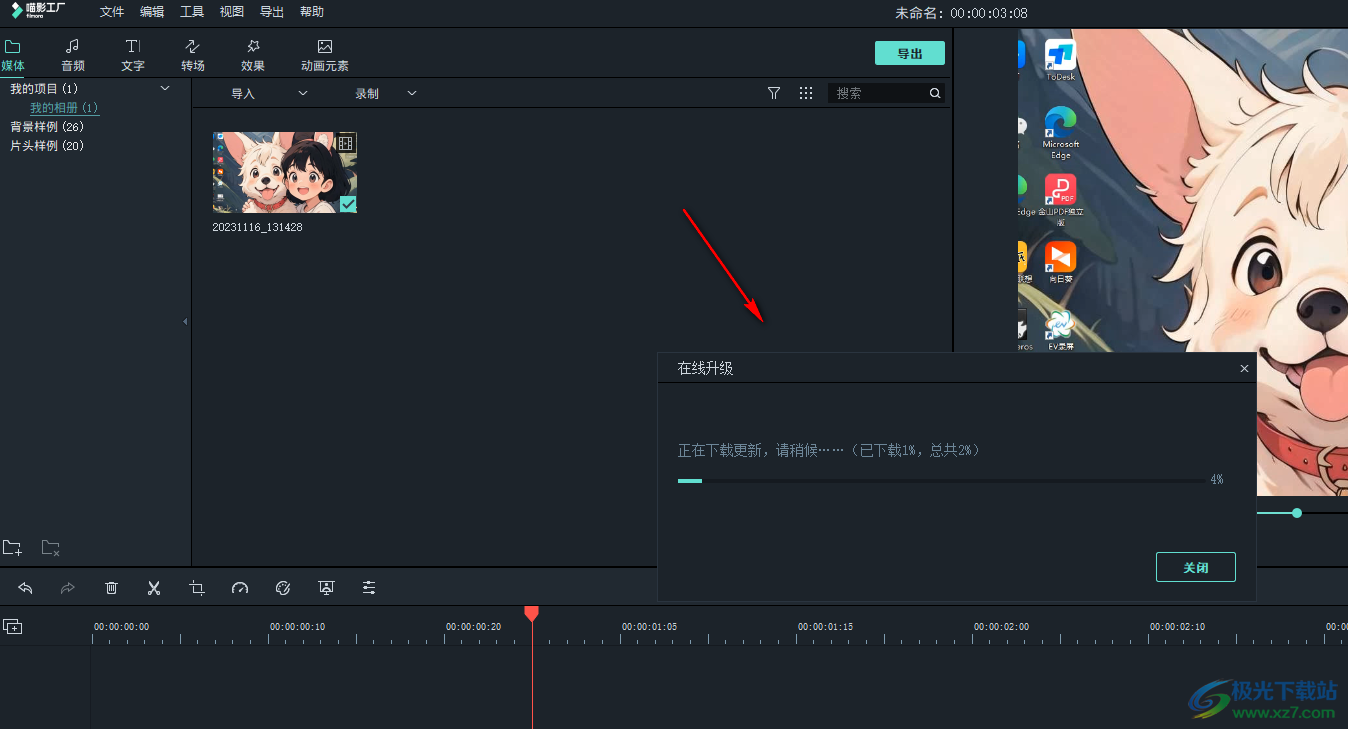The height and width of the screenshot is (729, 1348).
Task: Select 片头样例 (20) folder
Action: 47,146
